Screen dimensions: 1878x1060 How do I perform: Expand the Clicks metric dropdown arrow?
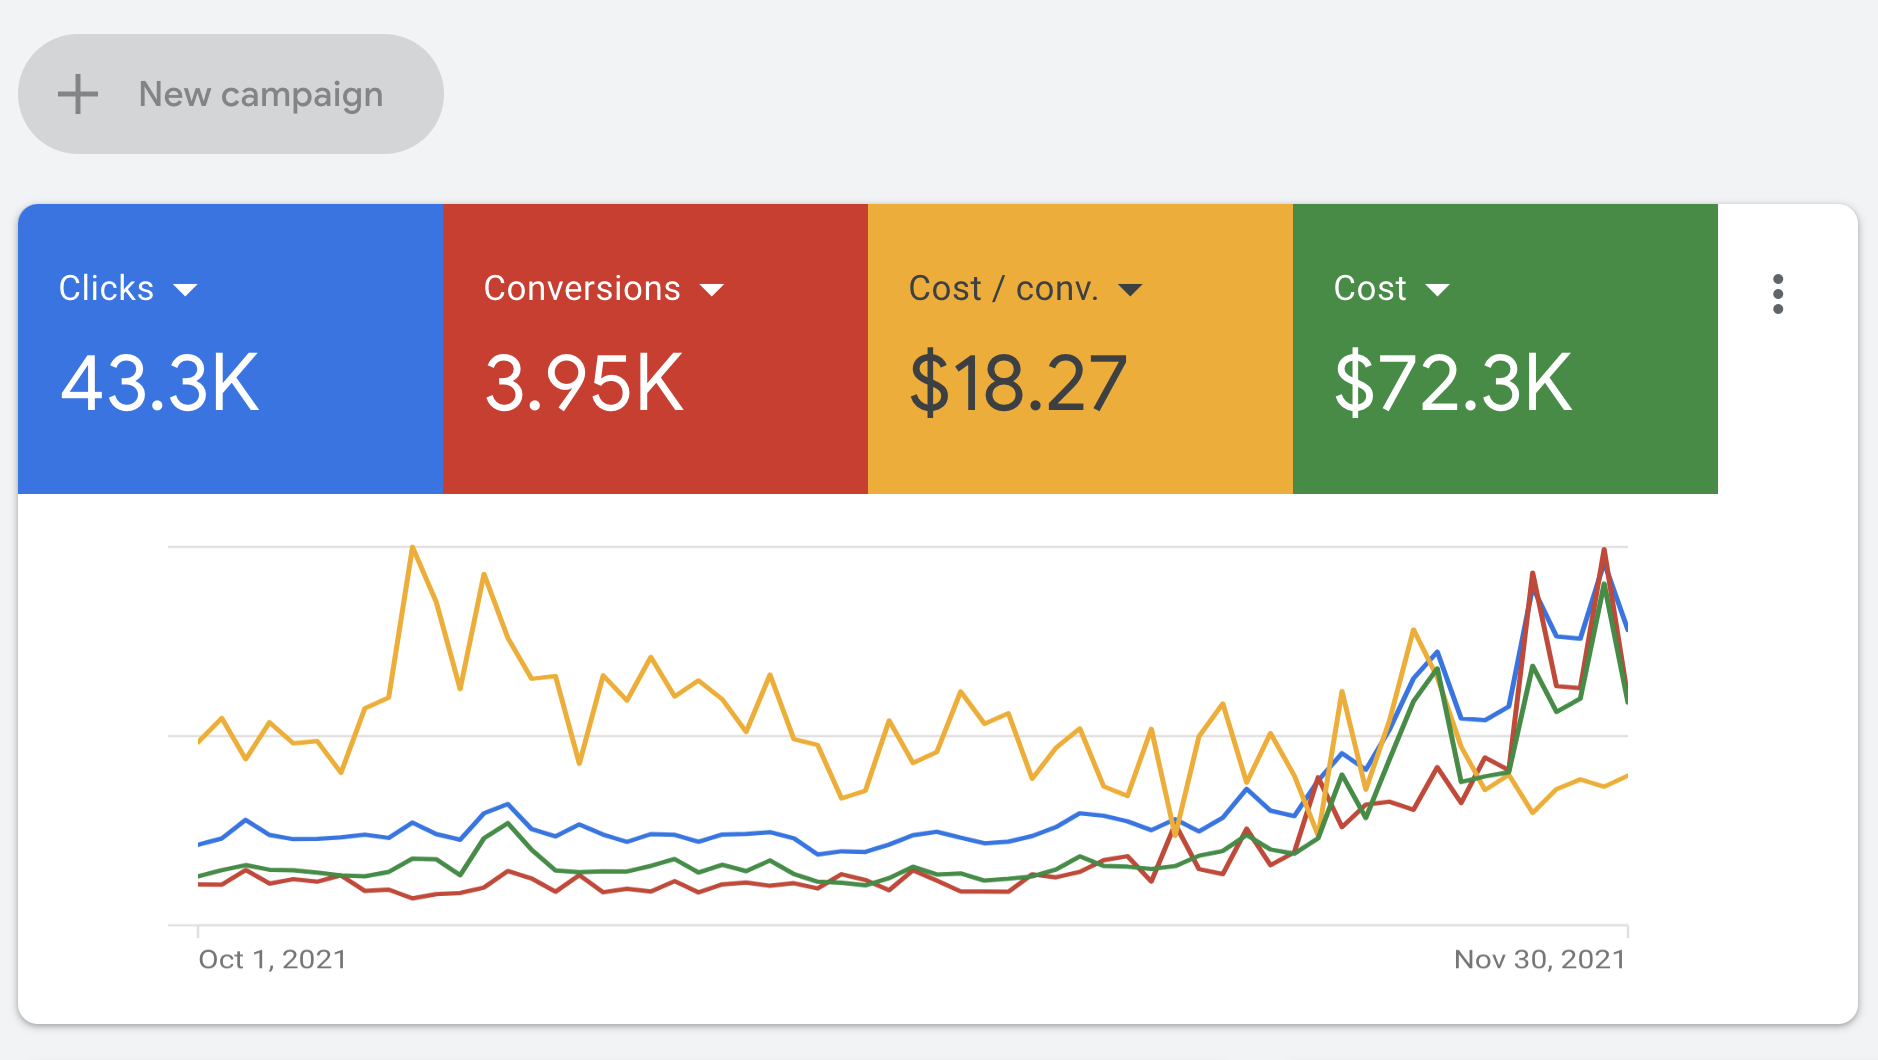(x=185, y=290)
